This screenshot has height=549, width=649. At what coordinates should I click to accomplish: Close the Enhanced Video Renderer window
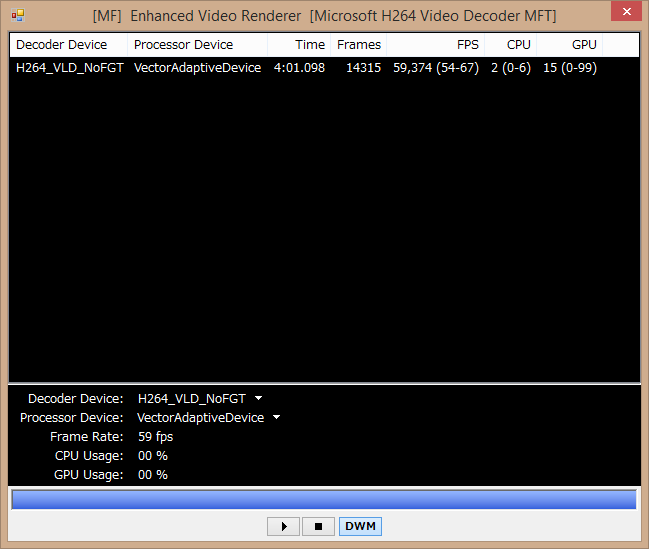[x=626, y=11]
